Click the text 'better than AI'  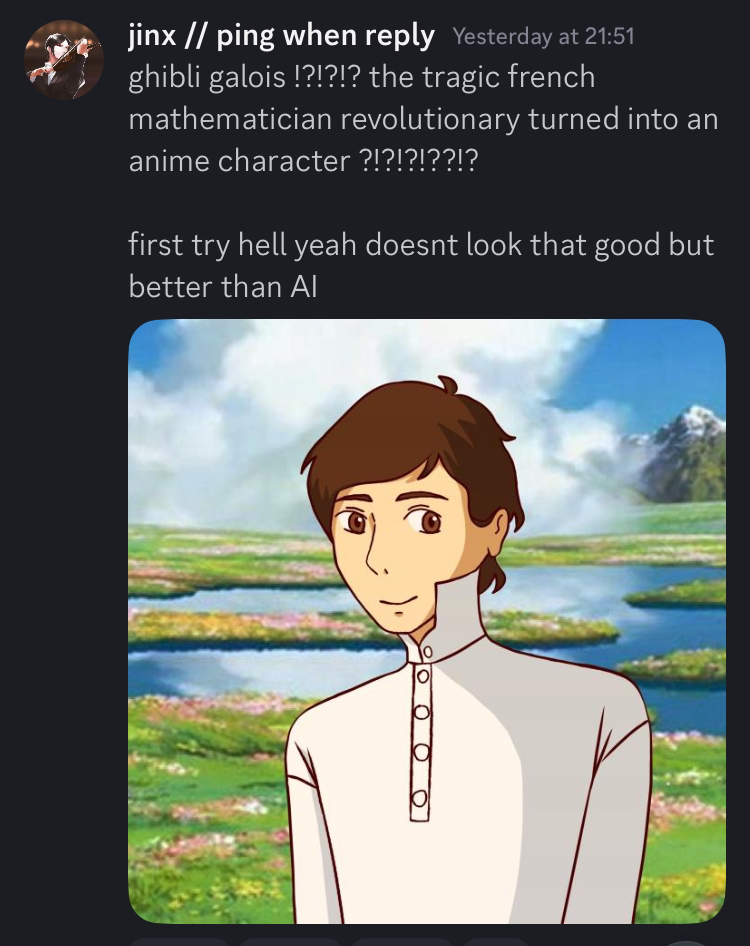pyautogui.click(x=223, y=287)
